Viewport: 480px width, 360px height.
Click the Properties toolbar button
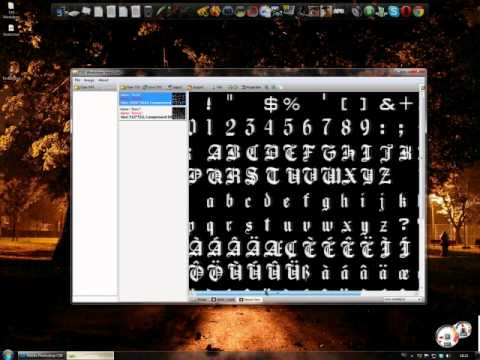click(252, 87)
